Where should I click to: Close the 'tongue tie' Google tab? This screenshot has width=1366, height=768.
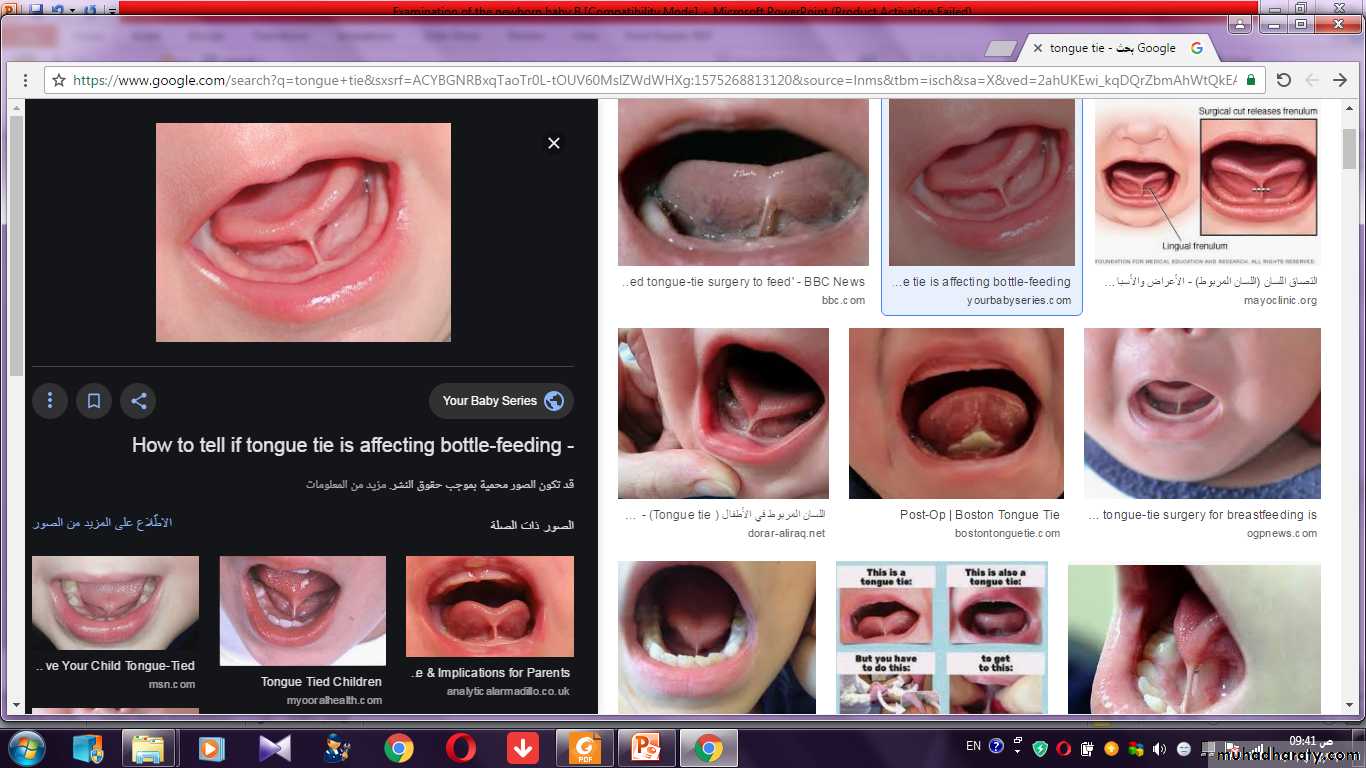pyautogui.click(x=1037, y=48)
